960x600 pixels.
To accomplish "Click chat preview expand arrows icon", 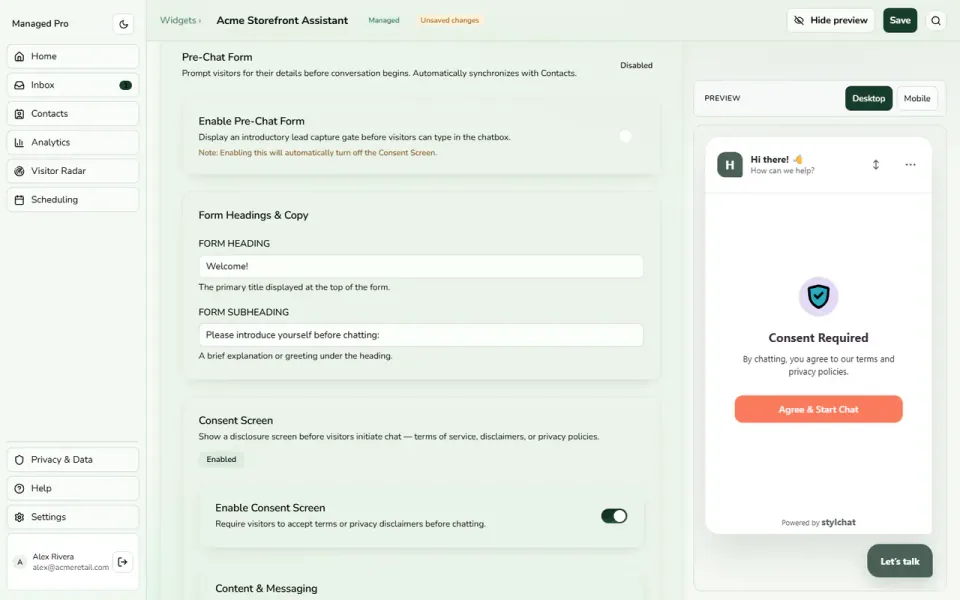I will pos(876,165).
